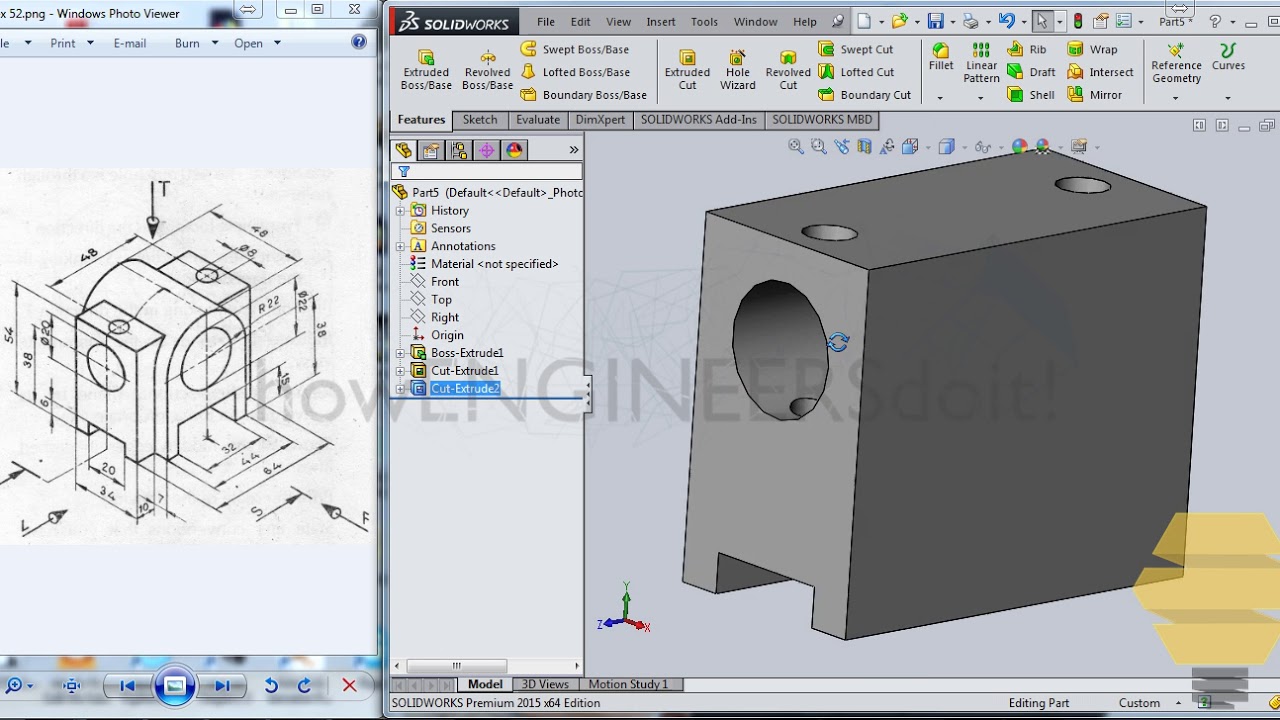Expand Cut-Extrude1 feature
The width and height of the screenshot is (1280, 720).
[x=400, y=371]
